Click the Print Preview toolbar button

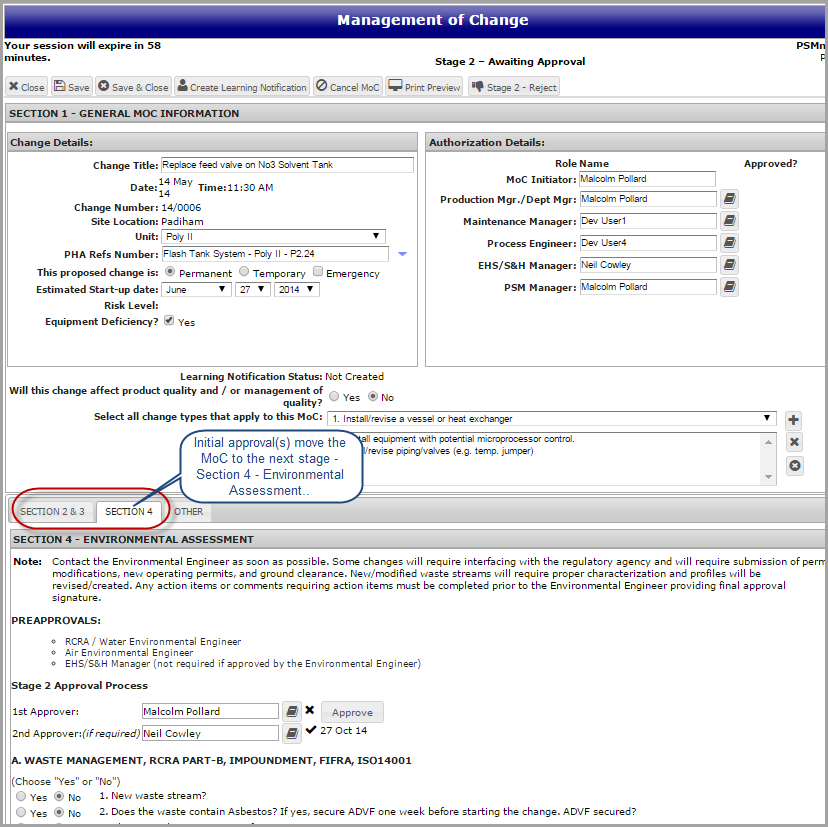click(425, 87)
